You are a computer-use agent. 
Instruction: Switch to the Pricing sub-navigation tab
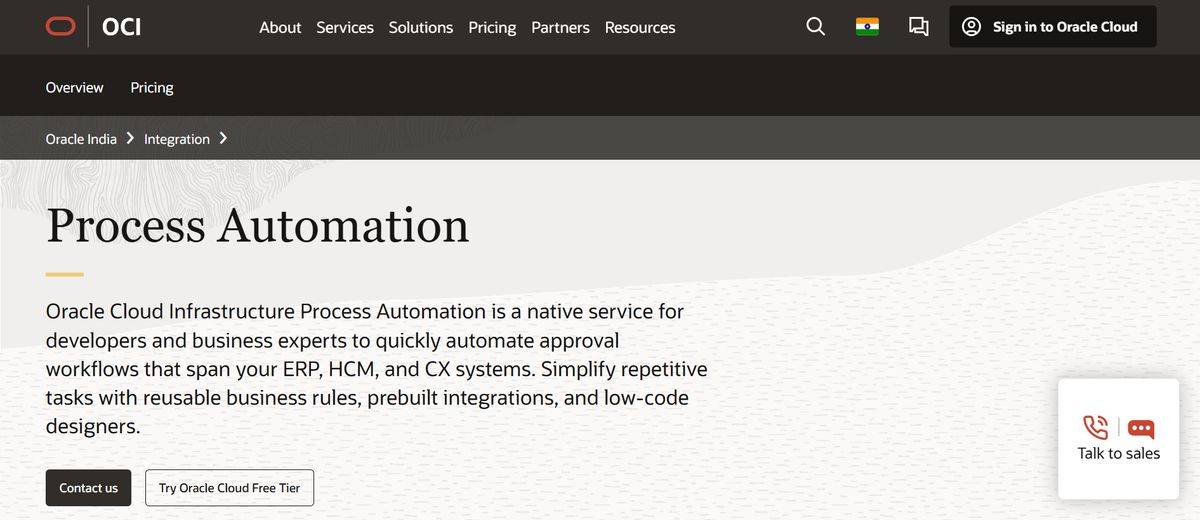[152, 87]
